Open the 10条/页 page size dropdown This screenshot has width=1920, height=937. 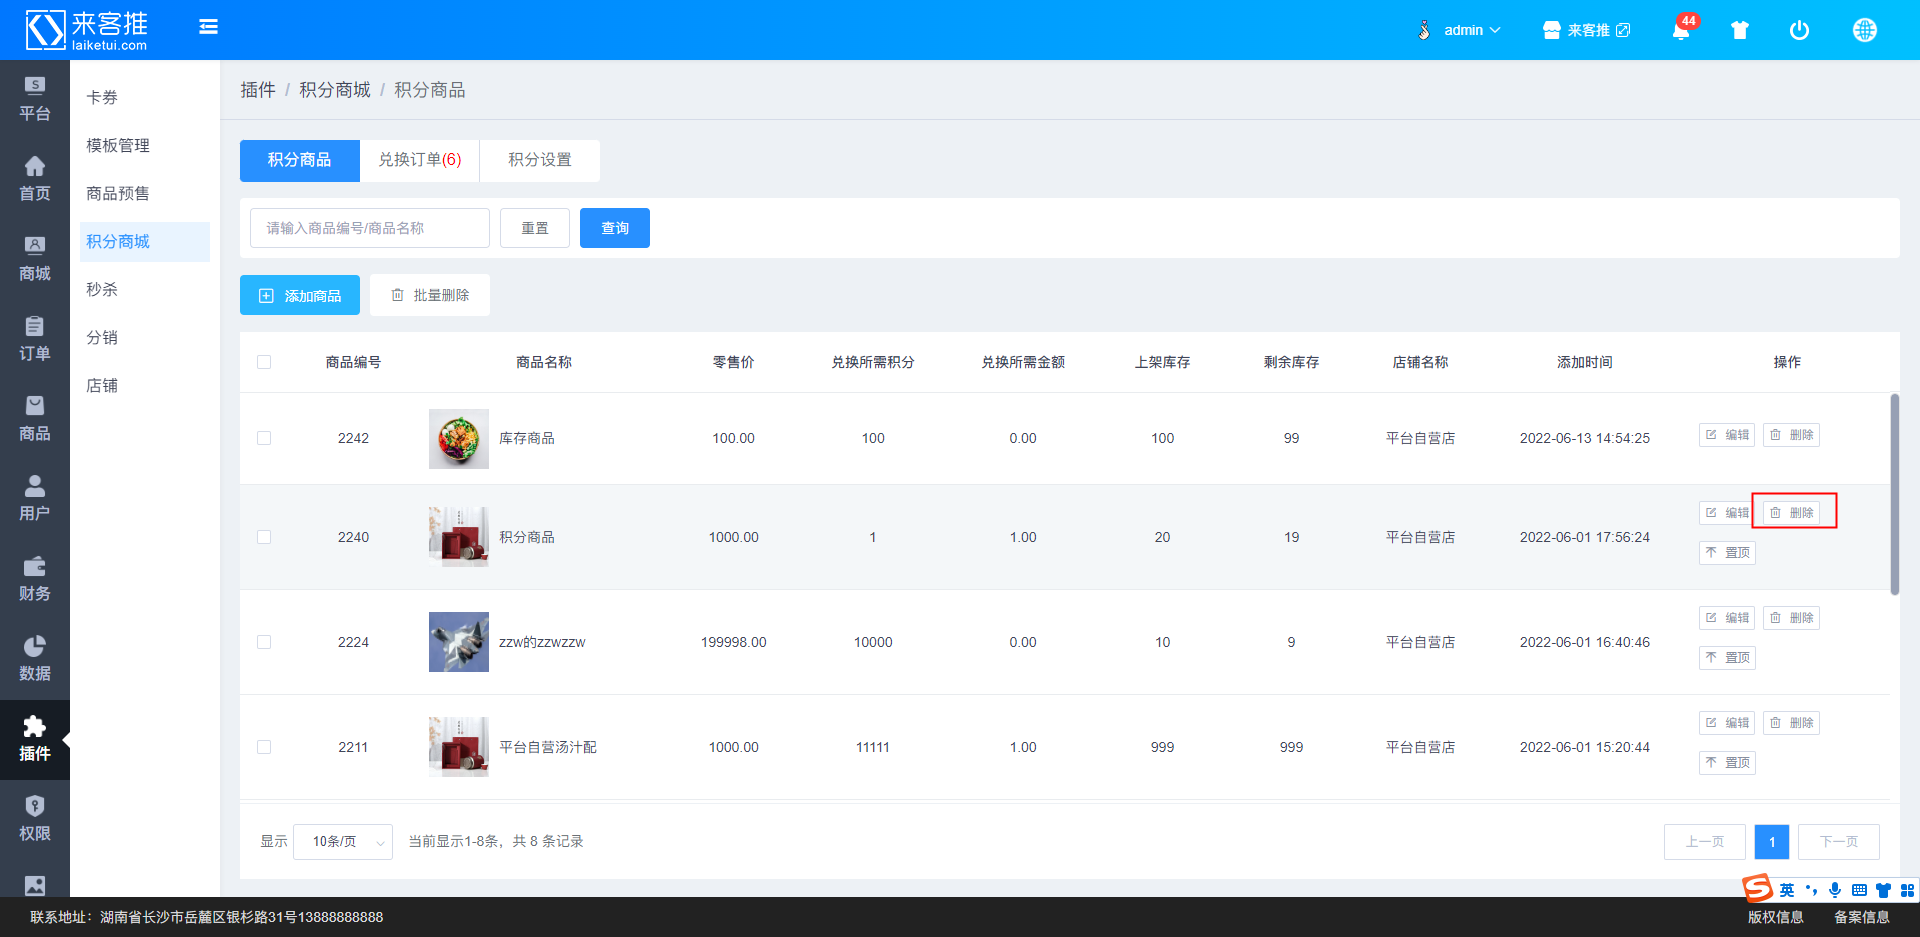(x=343, y=842)
